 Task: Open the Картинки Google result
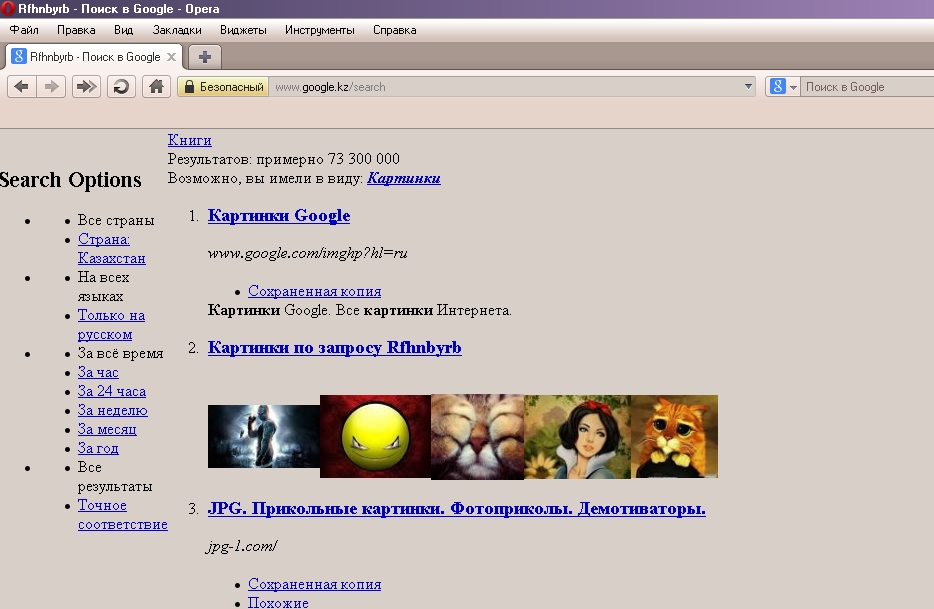click(279, 216)
